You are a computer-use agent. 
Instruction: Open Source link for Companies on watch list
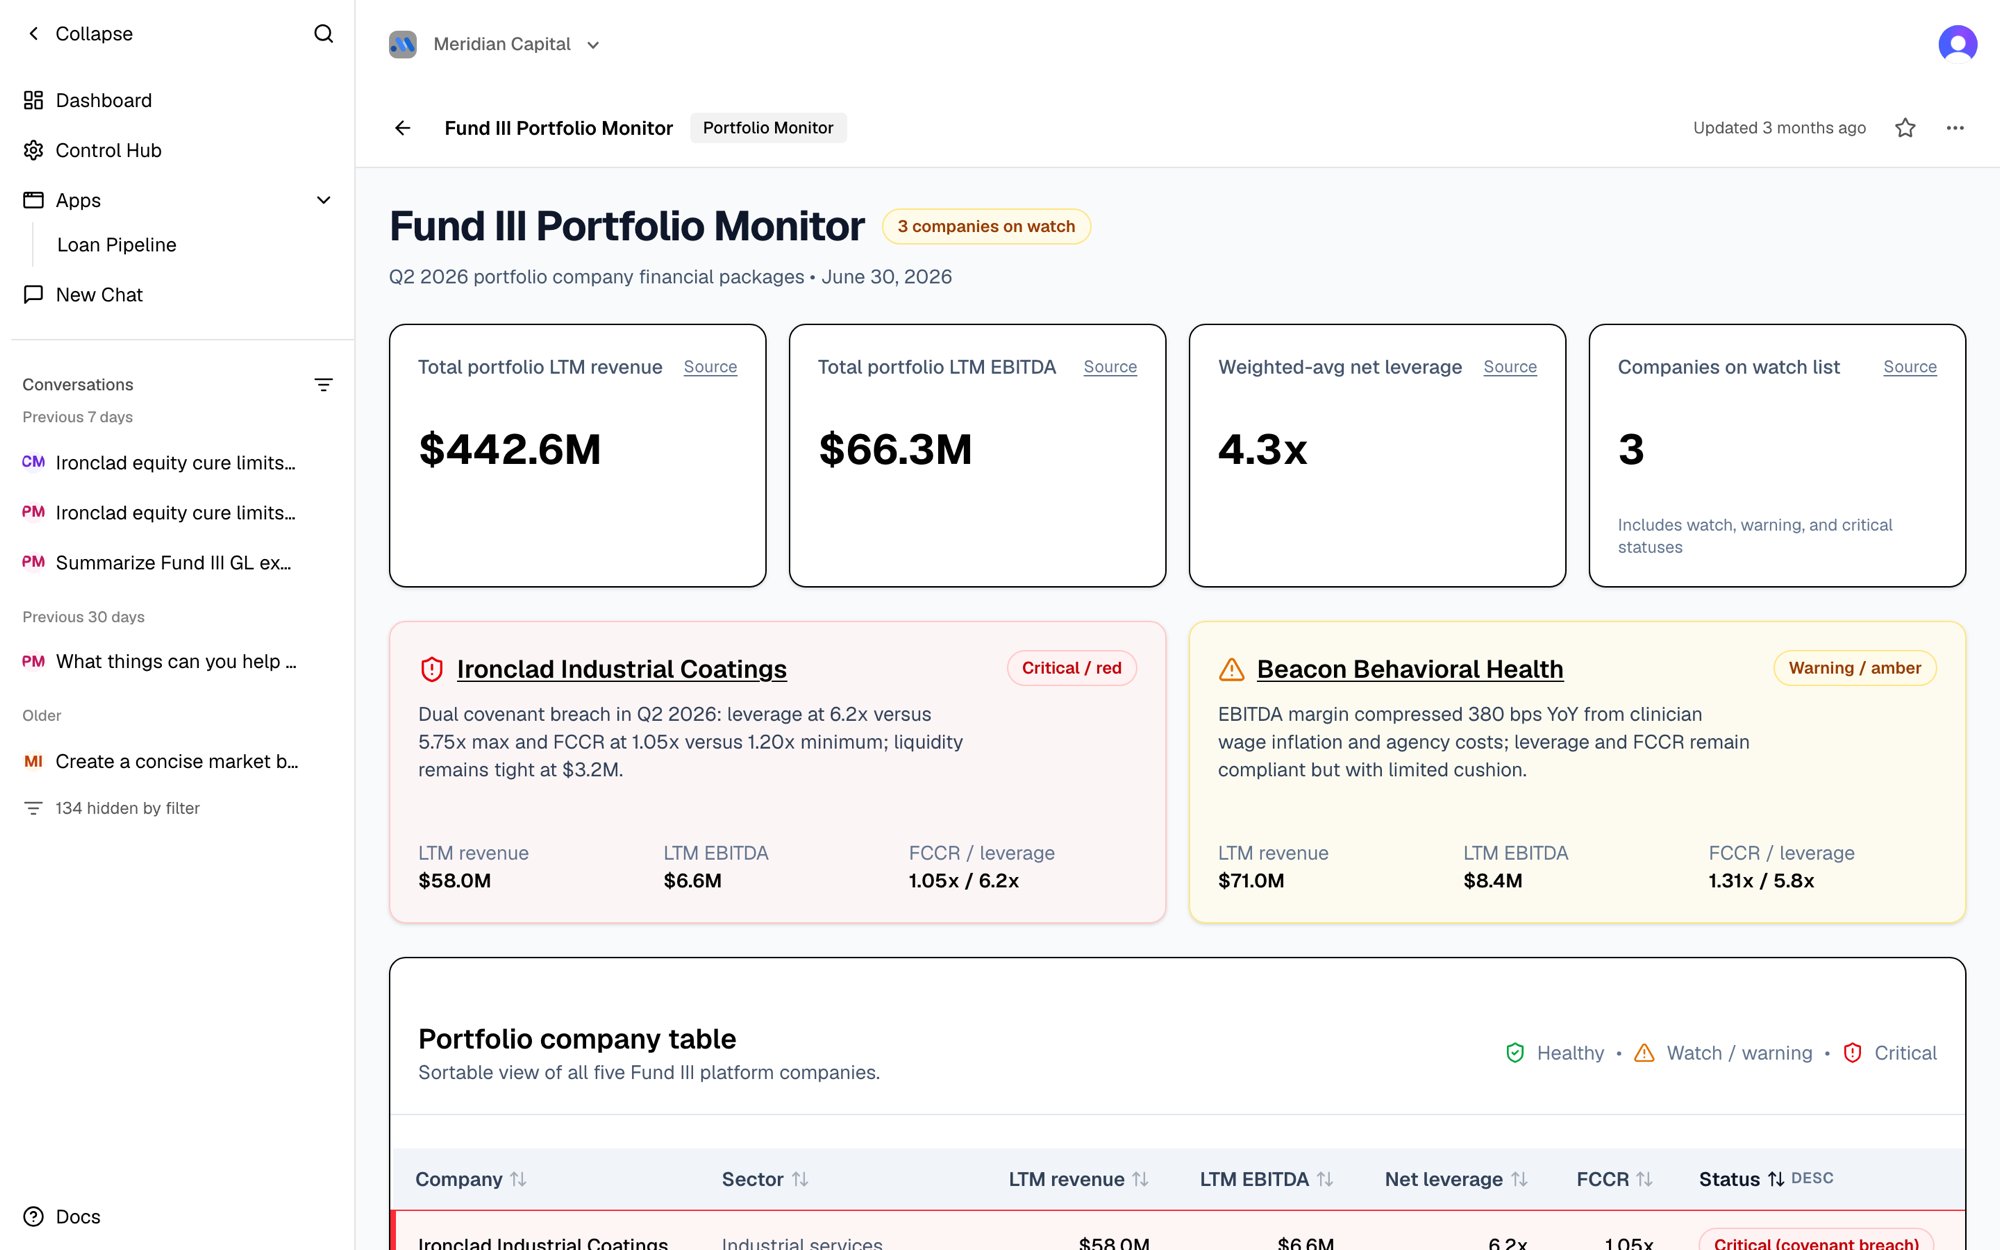(x=1910, y=367)
